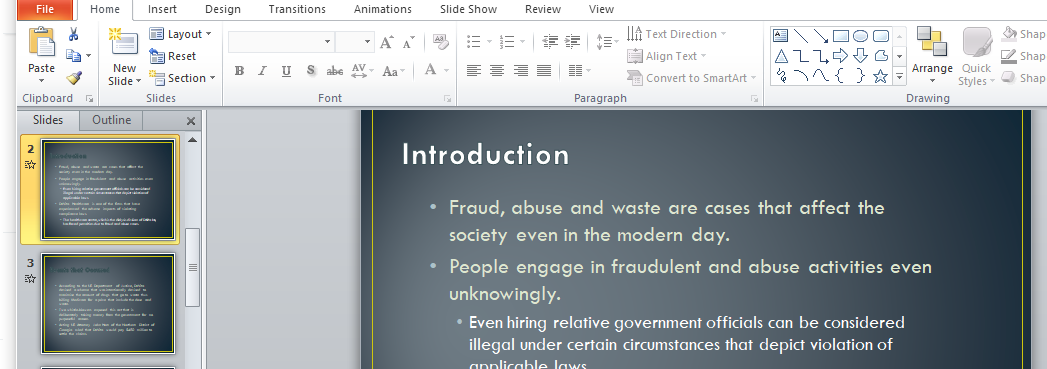Click Text Direction button

[676, 34]
